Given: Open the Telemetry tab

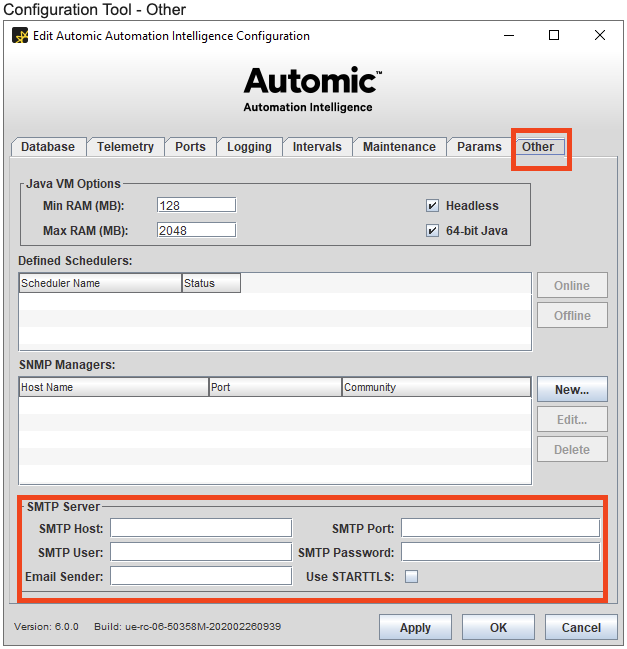Looking at the screenshot, I should 125,147.
